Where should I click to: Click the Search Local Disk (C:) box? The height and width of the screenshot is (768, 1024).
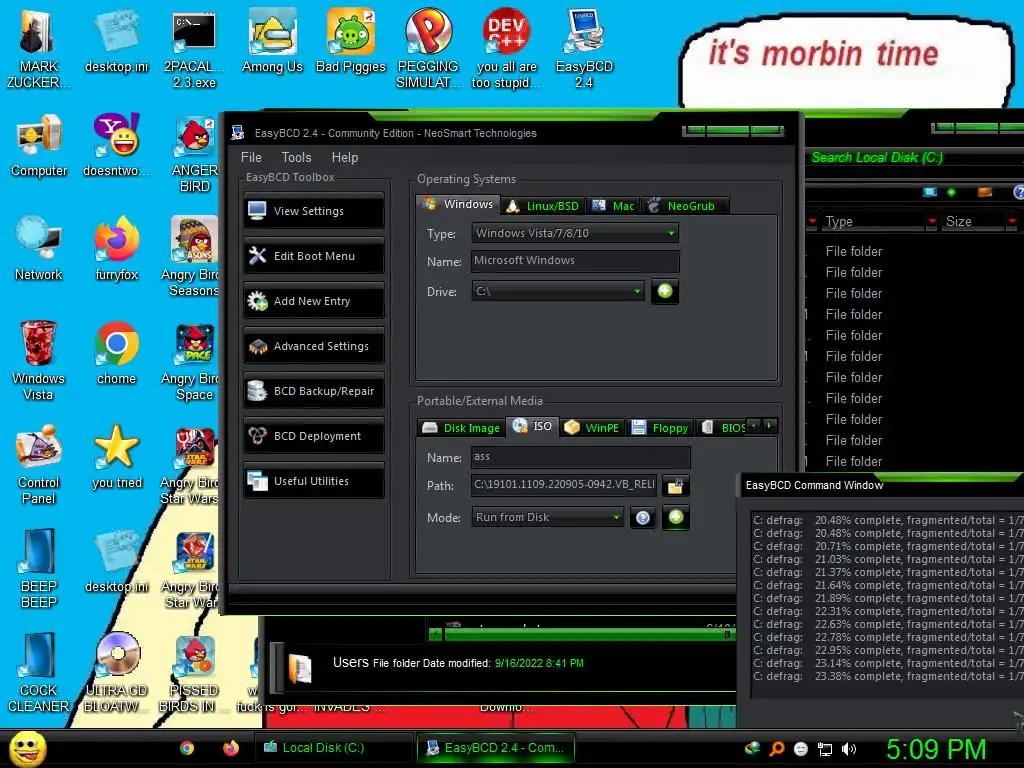click(x=914, y=157)
